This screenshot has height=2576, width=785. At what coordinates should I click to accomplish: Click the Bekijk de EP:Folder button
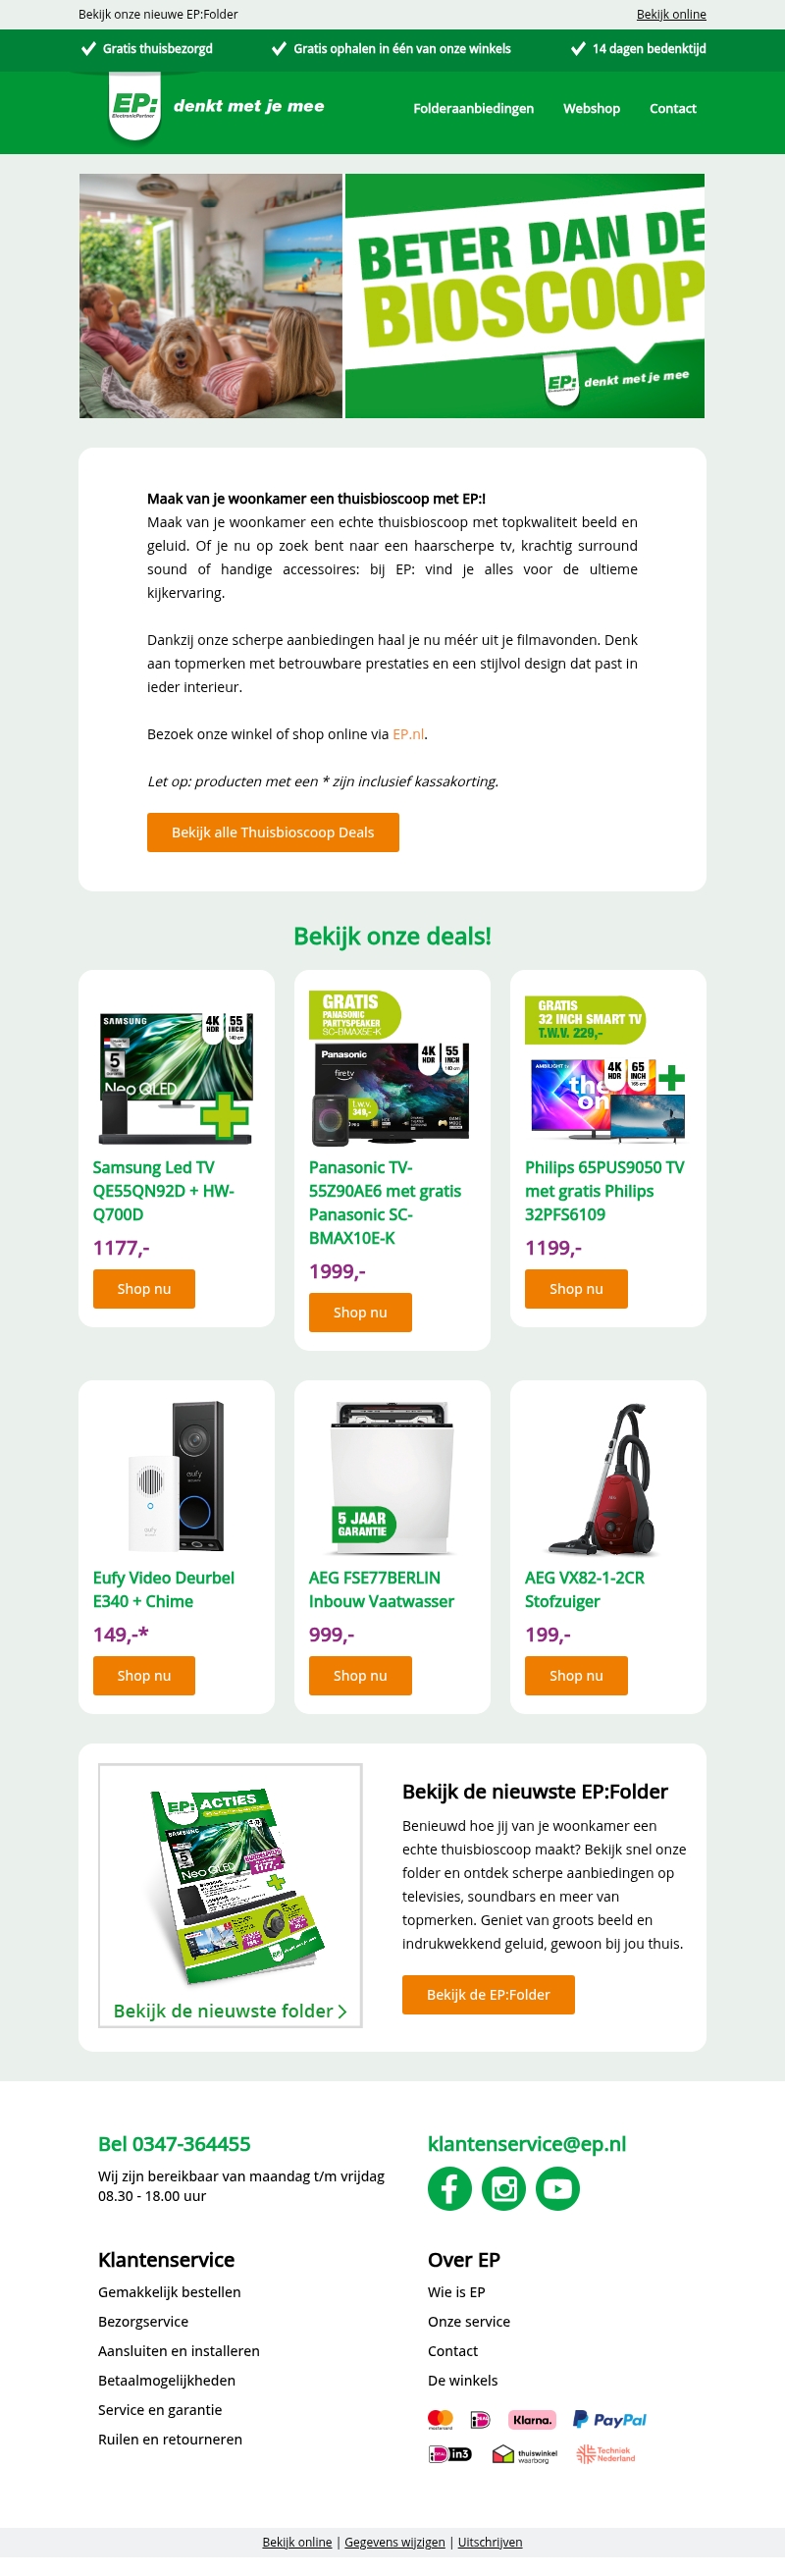pos(488,1994)
